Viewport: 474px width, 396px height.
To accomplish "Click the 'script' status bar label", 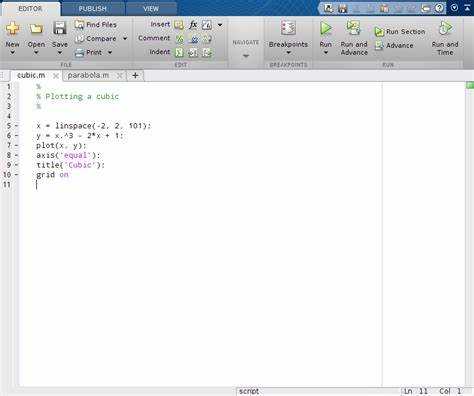I will pos(249,391).
